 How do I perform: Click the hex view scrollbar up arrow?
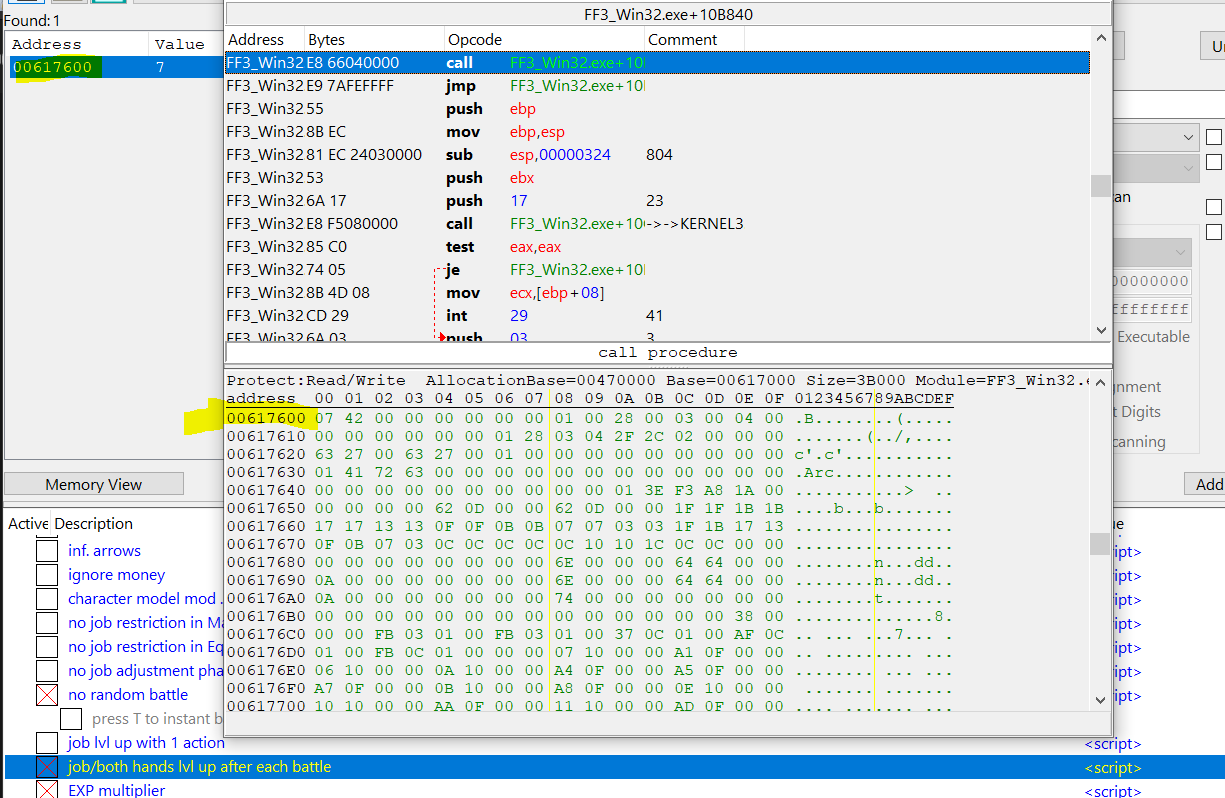click(1100, 382)
